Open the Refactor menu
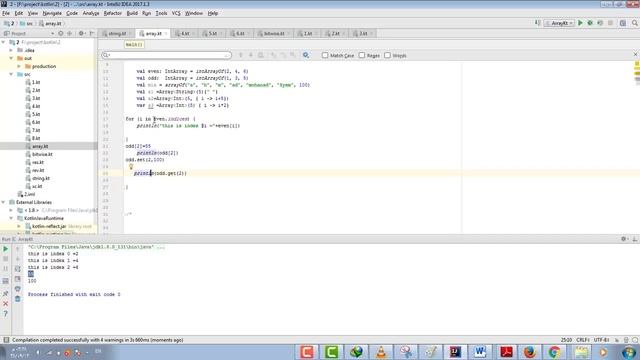640x360 pixels. click(113, 13)
